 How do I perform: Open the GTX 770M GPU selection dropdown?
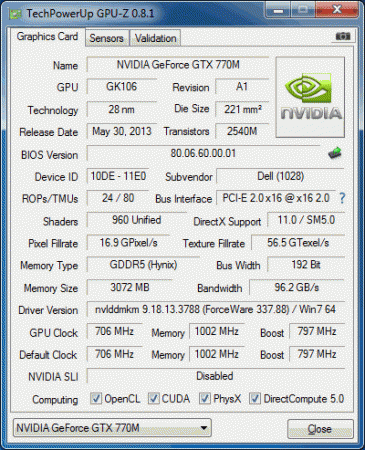pyautogui.click(x=112, y=428)
